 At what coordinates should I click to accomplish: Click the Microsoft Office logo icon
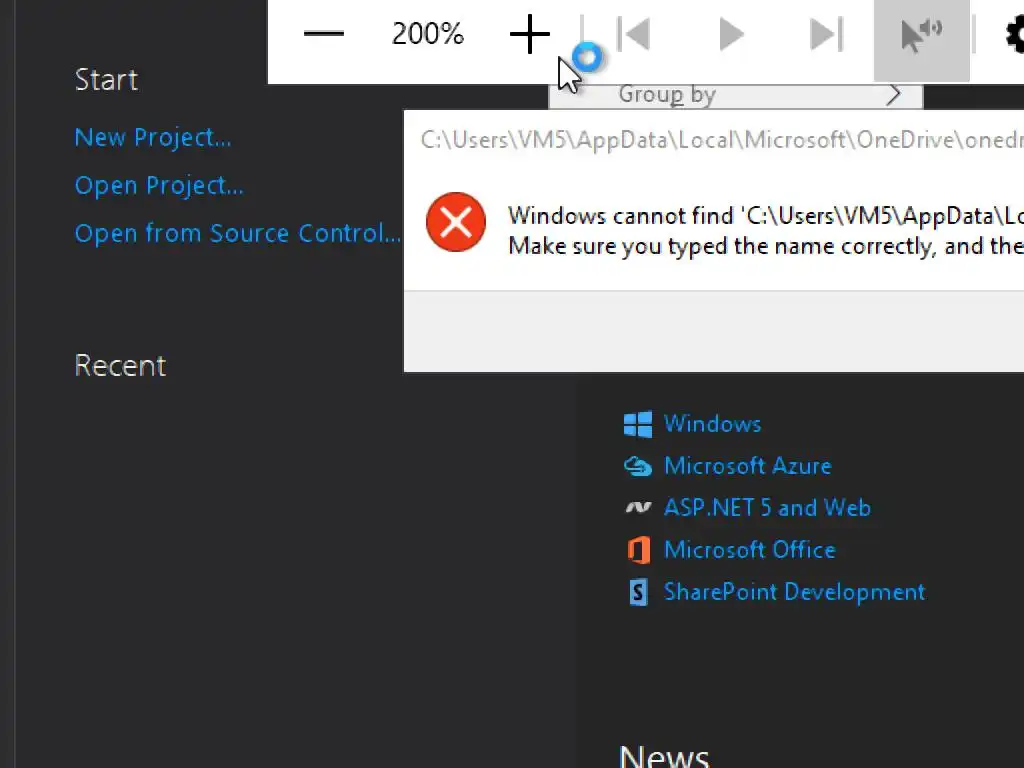click(638, 550)
